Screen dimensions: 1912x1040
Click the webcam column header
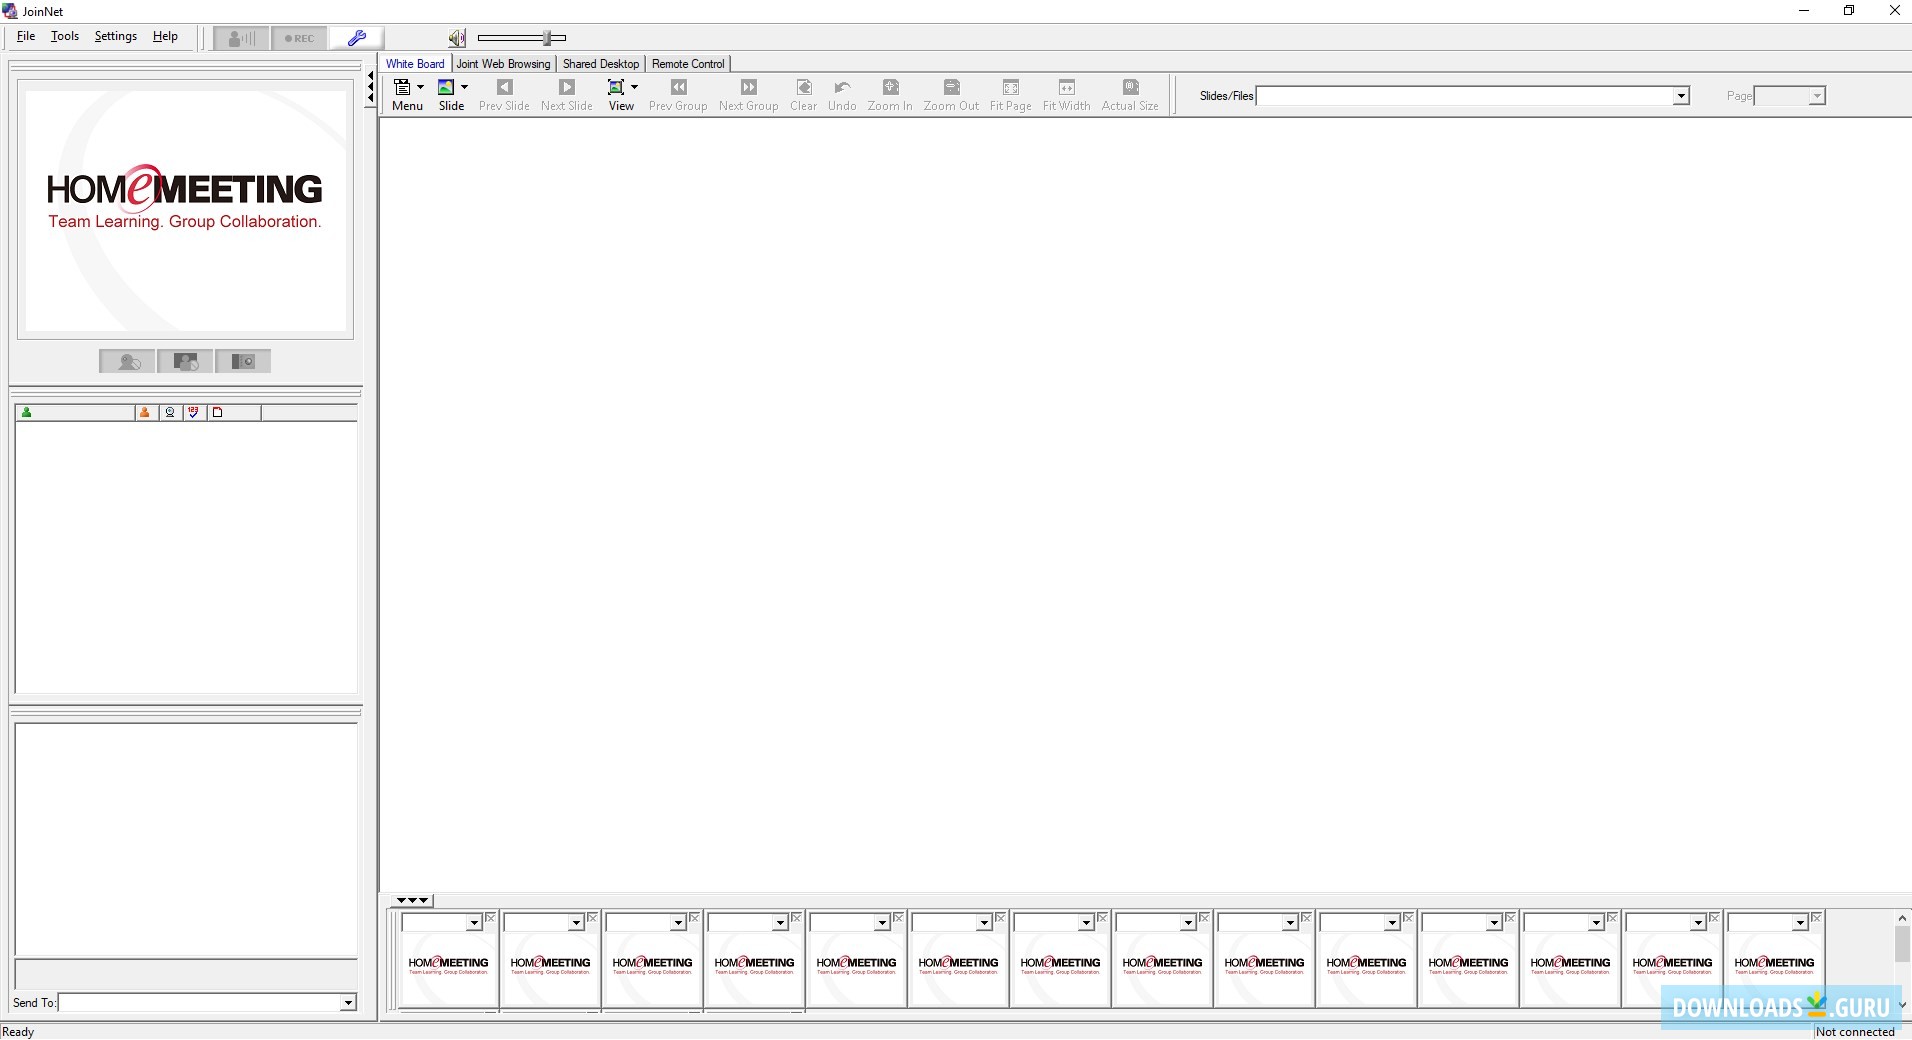[x=170, y=412]
